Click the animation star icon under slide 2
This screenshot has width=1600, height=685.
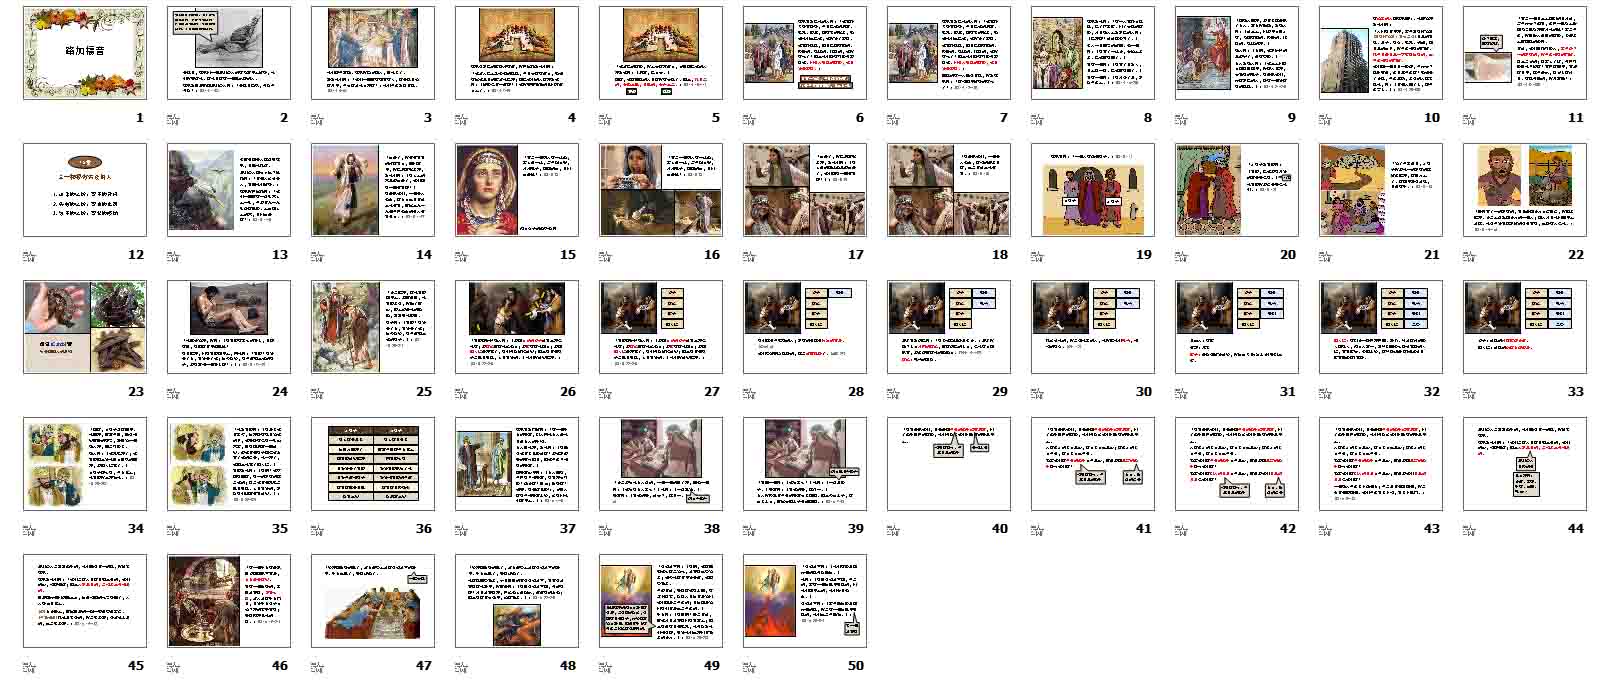coord(173,119)
